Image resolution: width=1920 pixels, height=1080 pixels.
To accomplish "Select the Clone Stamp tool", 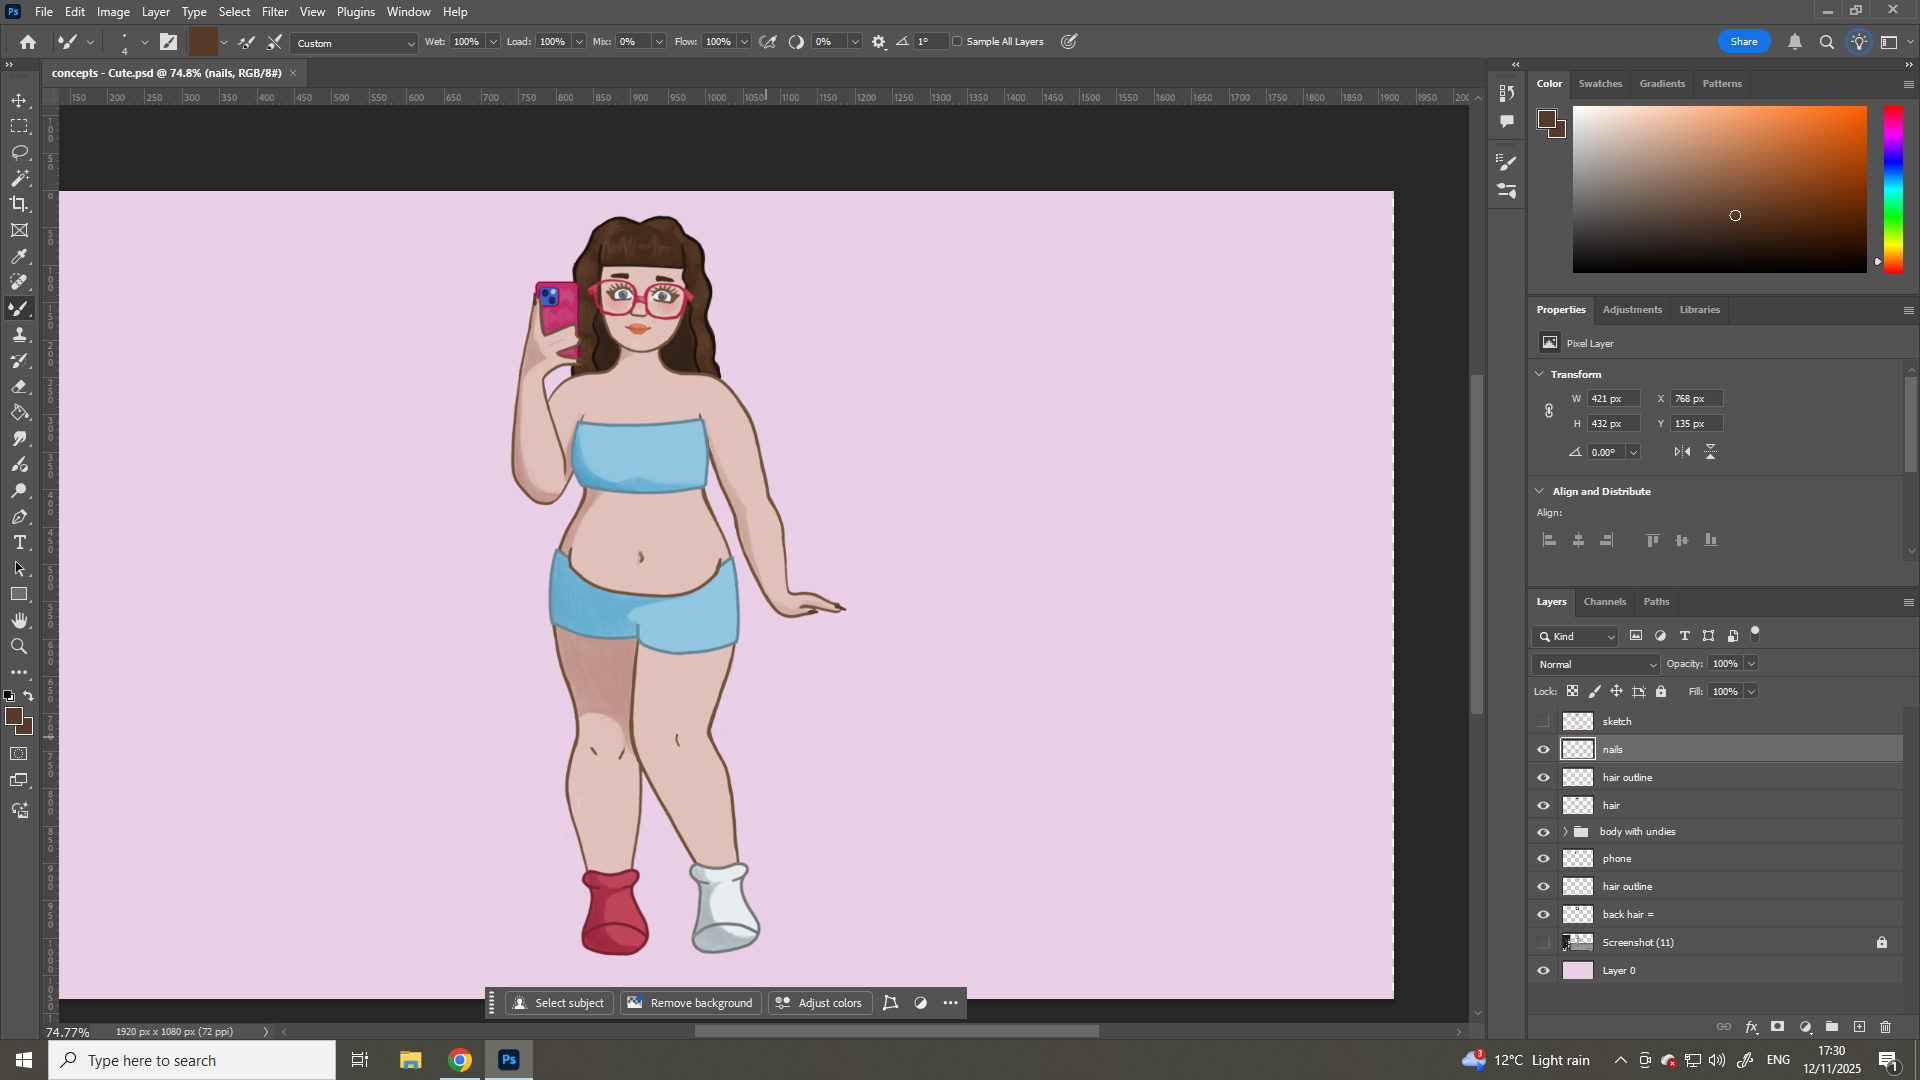I will coord(19,335).
